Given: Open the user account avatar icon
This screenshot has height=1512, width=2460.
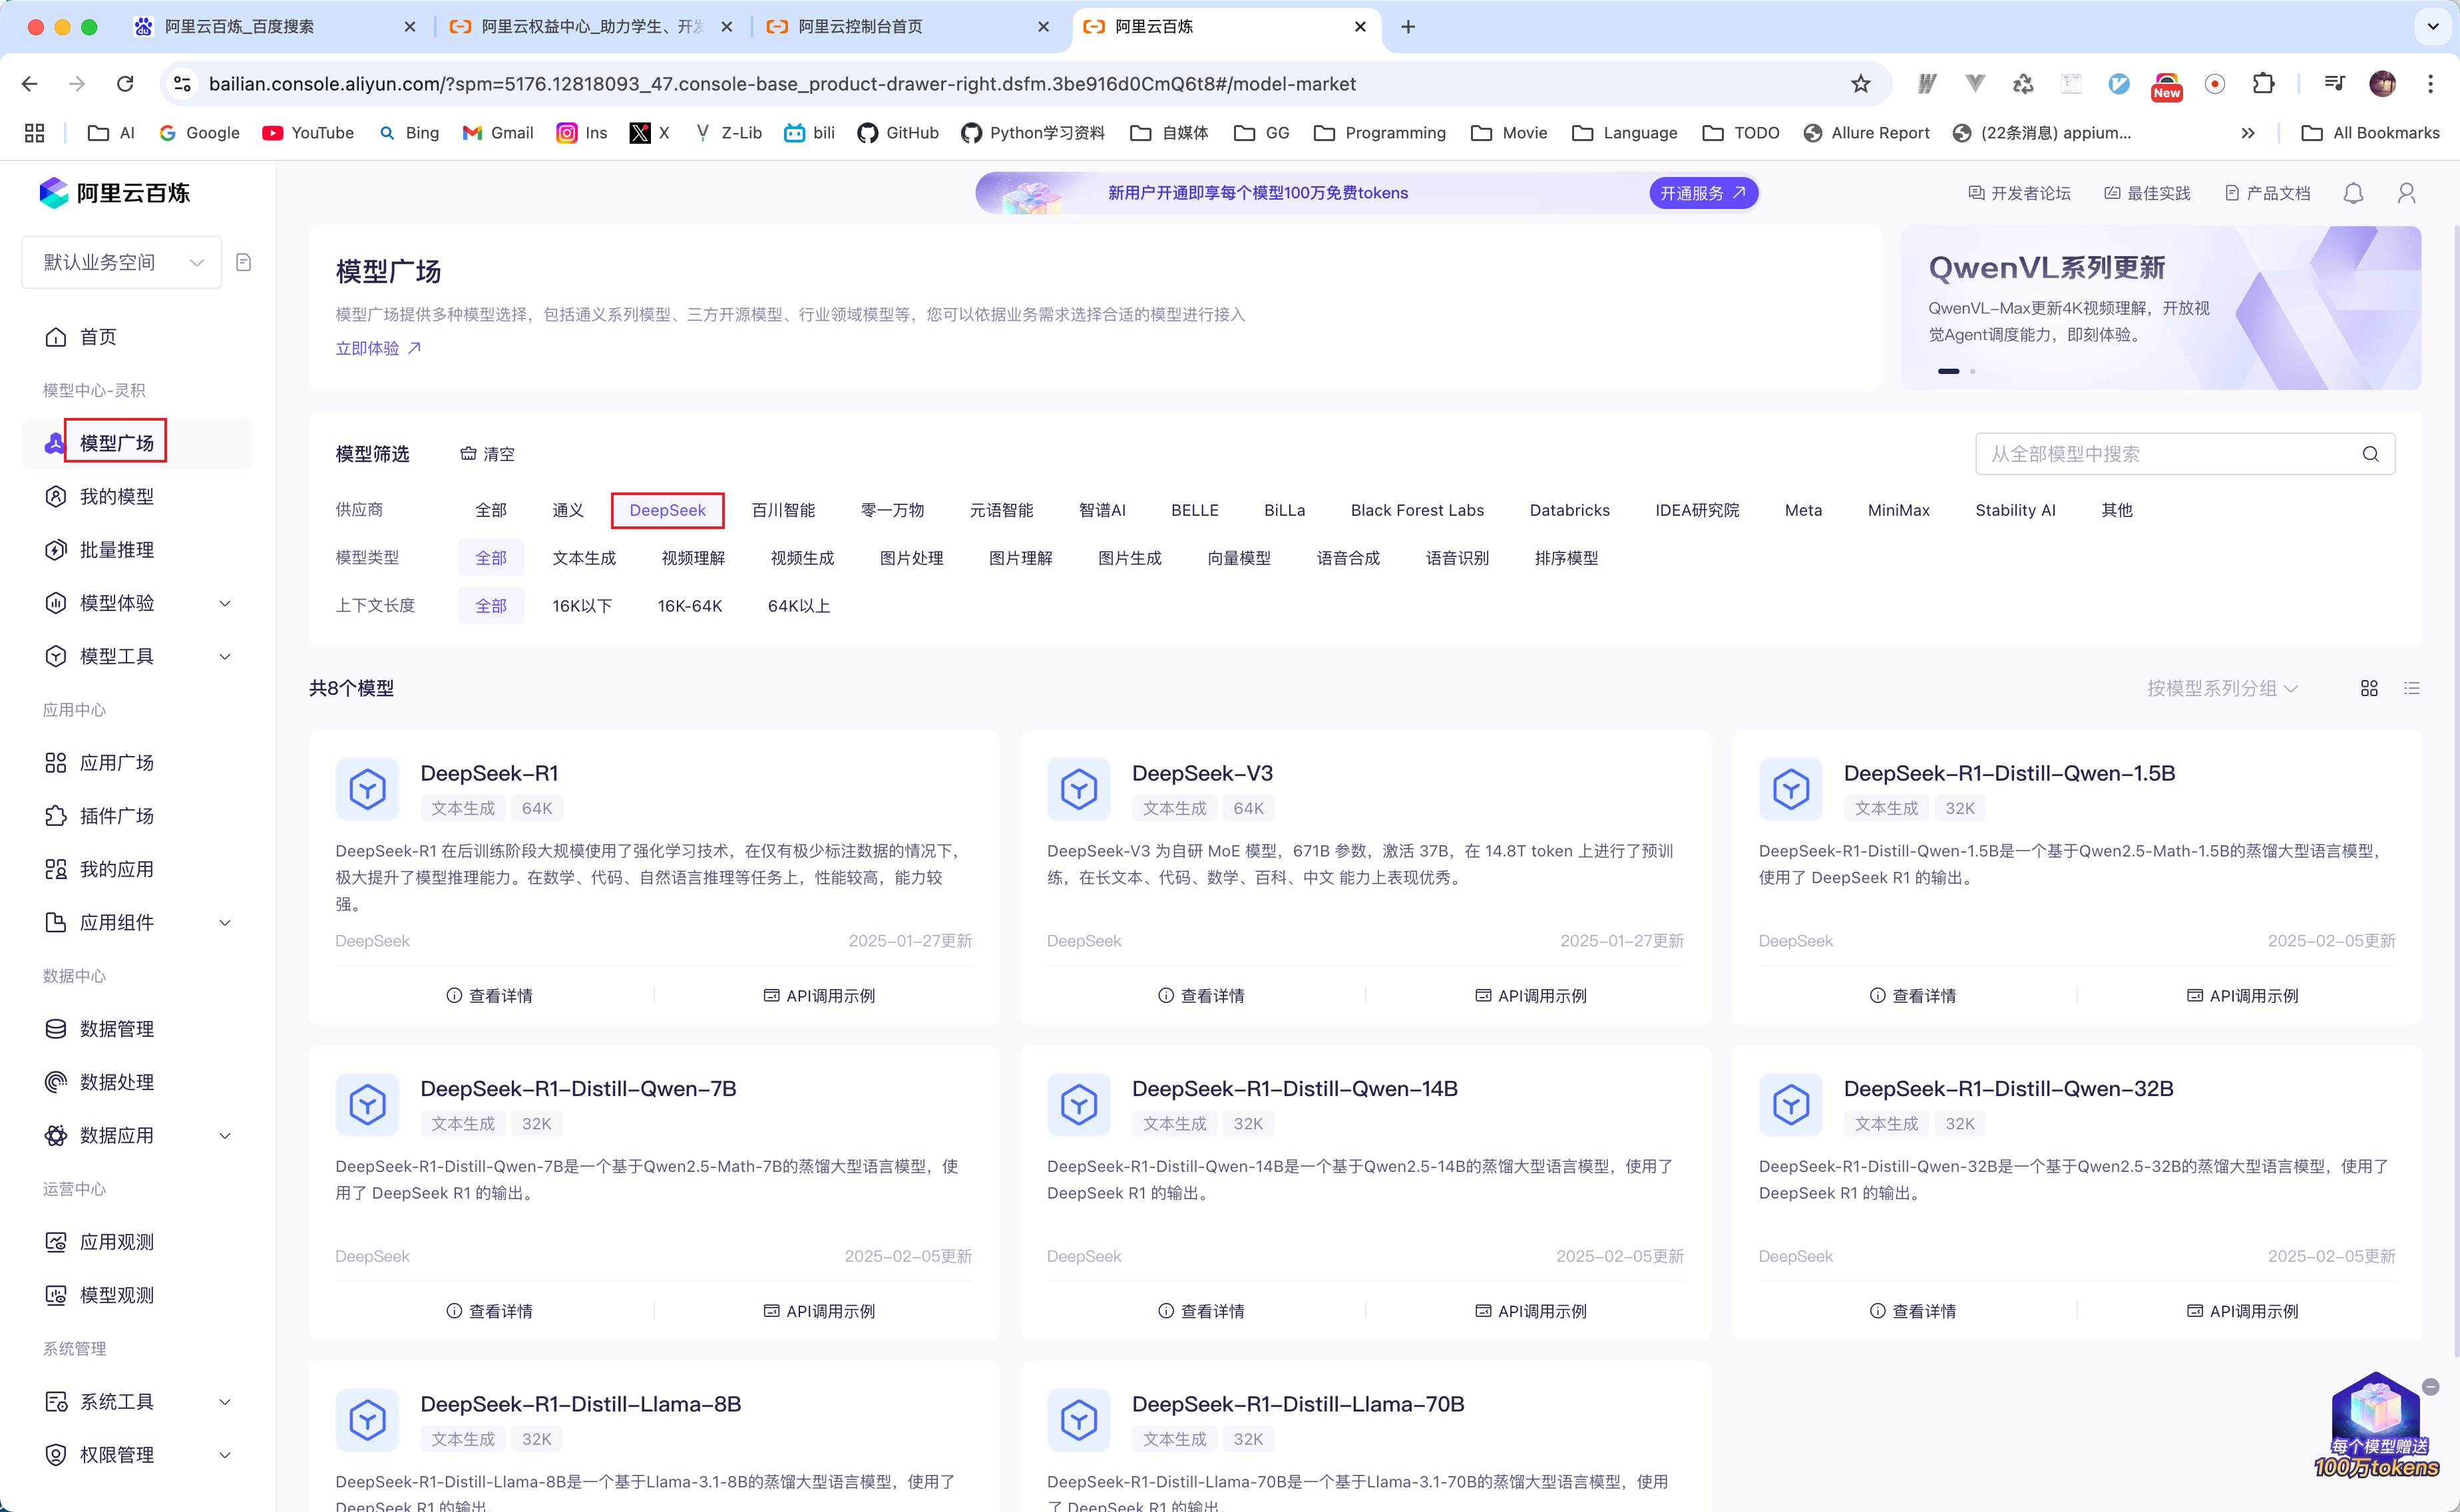Looking at the screenshot, I should coord(2406,193).
